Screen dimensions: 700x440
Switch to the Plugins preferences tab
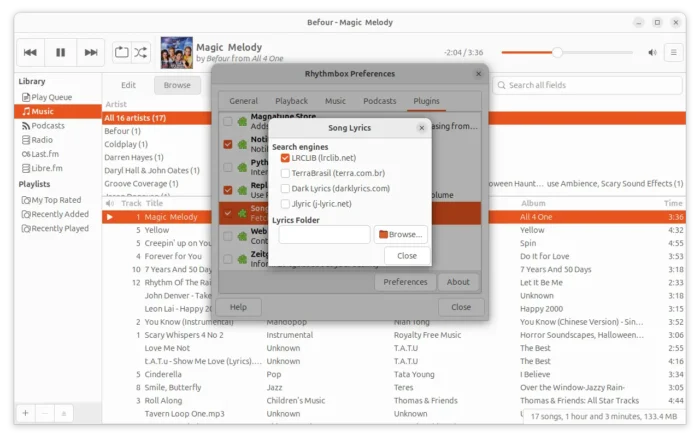[426, 101]
